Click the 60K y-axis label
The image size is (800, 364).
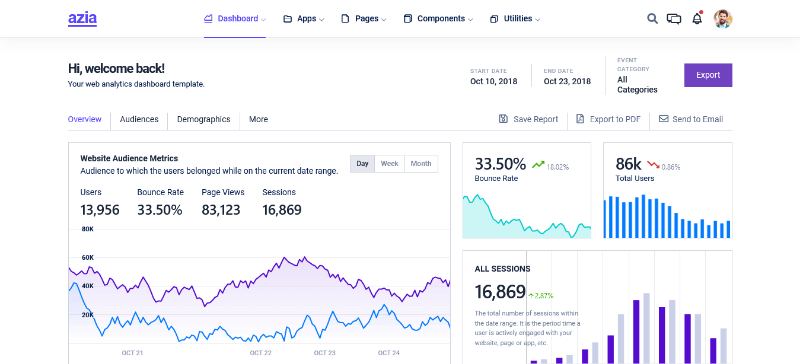[x=88, y=257]
